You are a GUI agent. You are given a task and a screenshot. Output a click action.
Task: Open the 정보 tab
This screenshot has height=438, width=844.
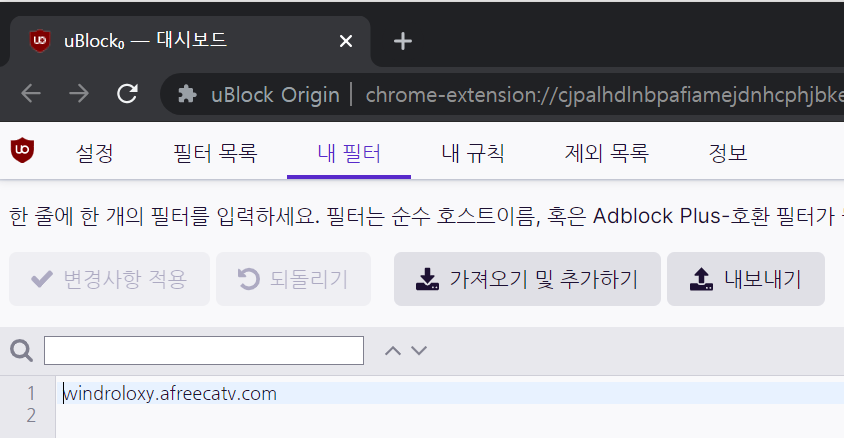[x=728, y=153]
